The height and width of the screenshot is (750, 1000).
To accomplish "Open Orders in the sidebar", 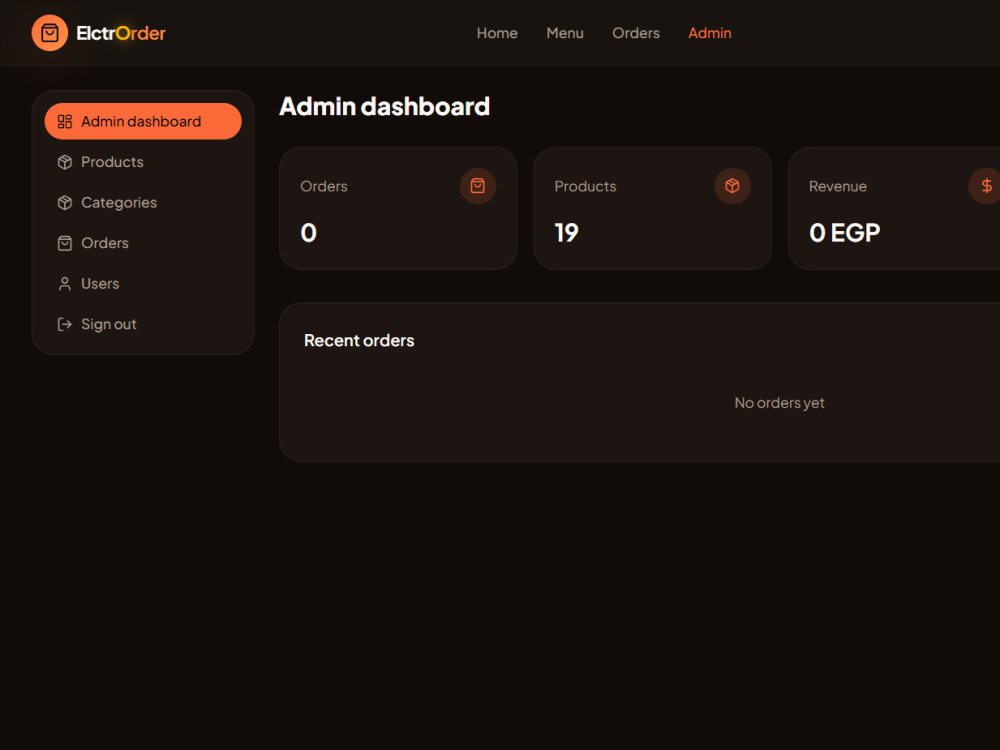I will pos(143,243).
